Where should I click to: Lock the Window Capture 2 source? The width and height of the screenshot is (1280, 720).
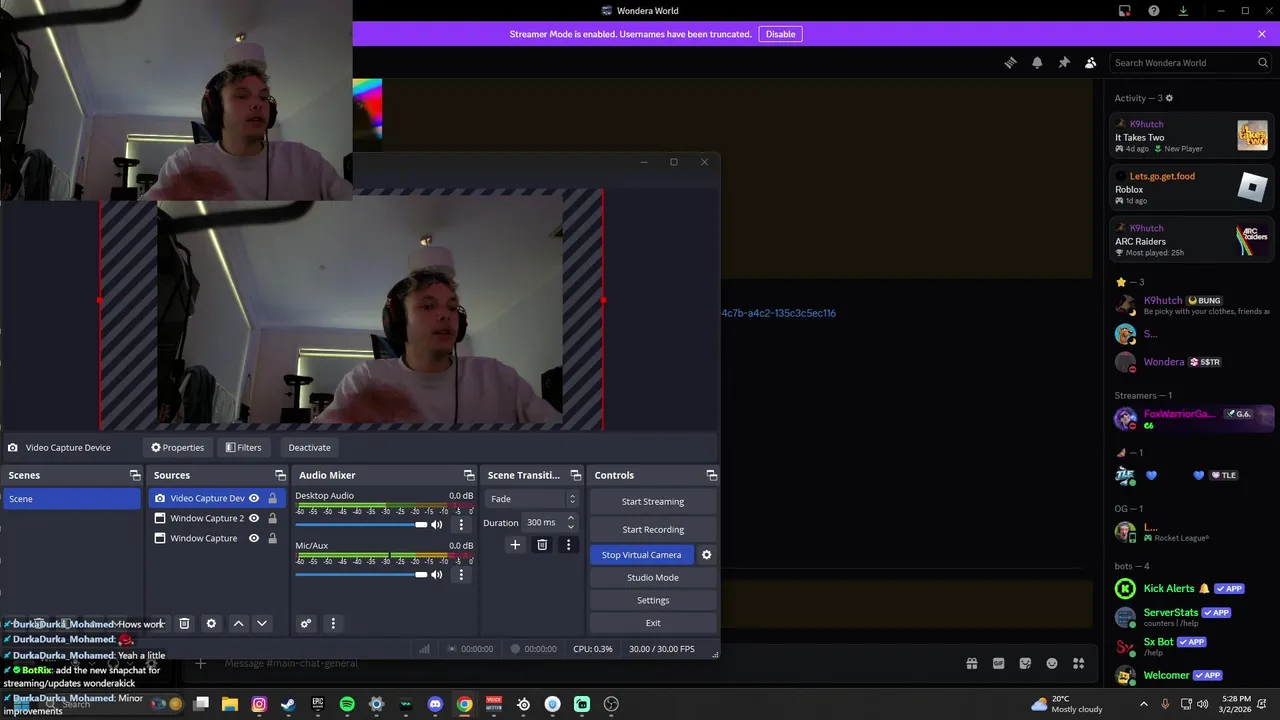coord(272,518)
